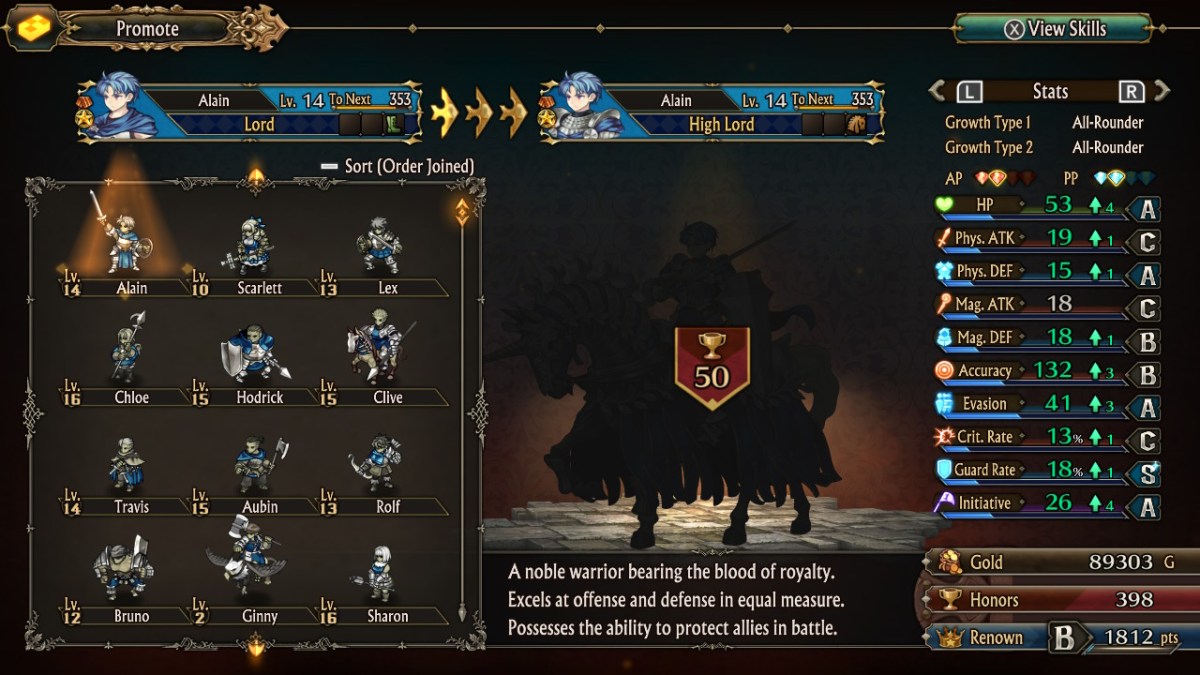1200x675 pixels.
Task: Click Alain High Lord promotion card
Action: pyautogui.click(x=712, y=111)
